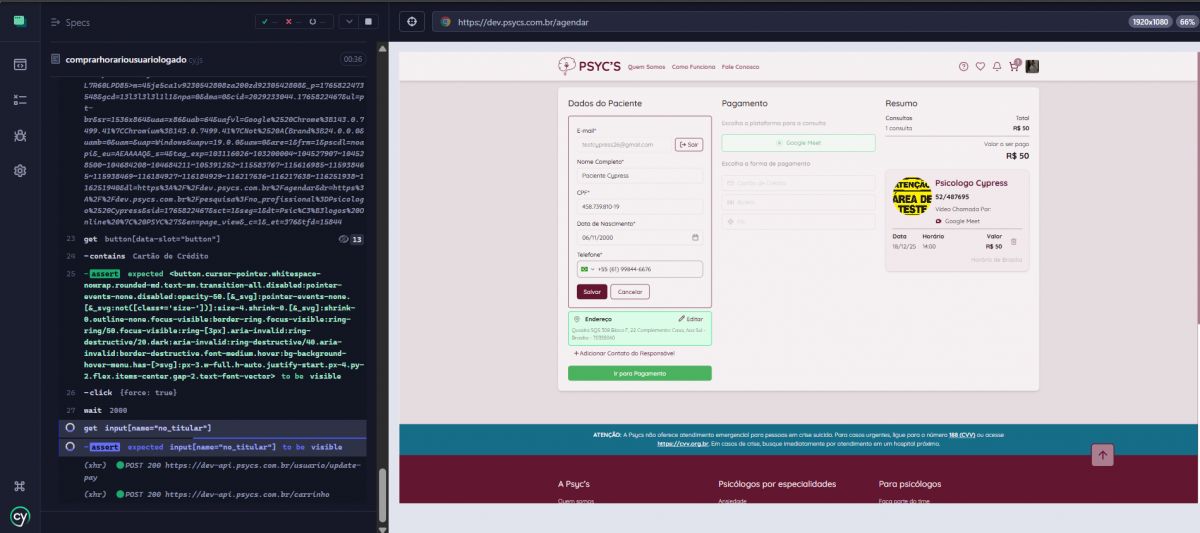1200x533 pixels.
Task: Open the date of birth calendar picker
Action: [695, 237]
